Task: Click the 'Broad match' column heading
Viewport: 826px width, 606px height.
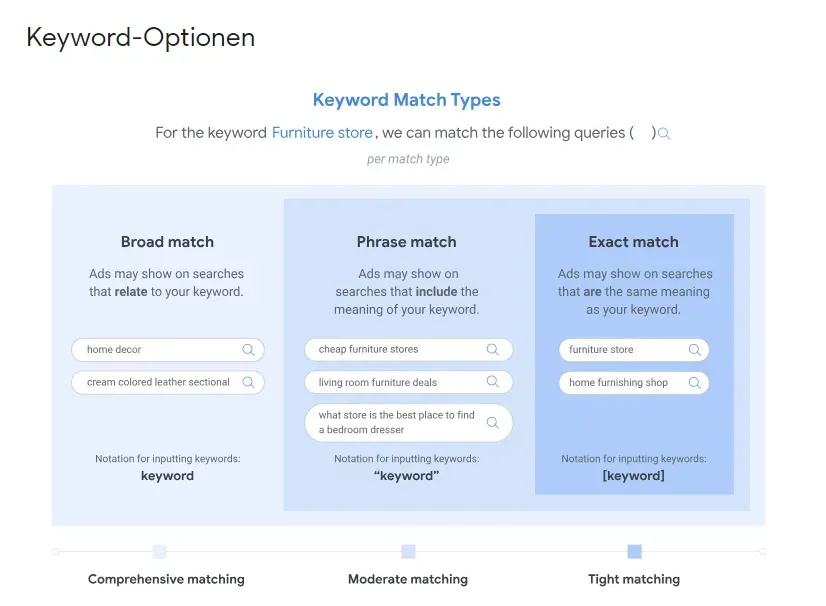Action: coord(168,242)
